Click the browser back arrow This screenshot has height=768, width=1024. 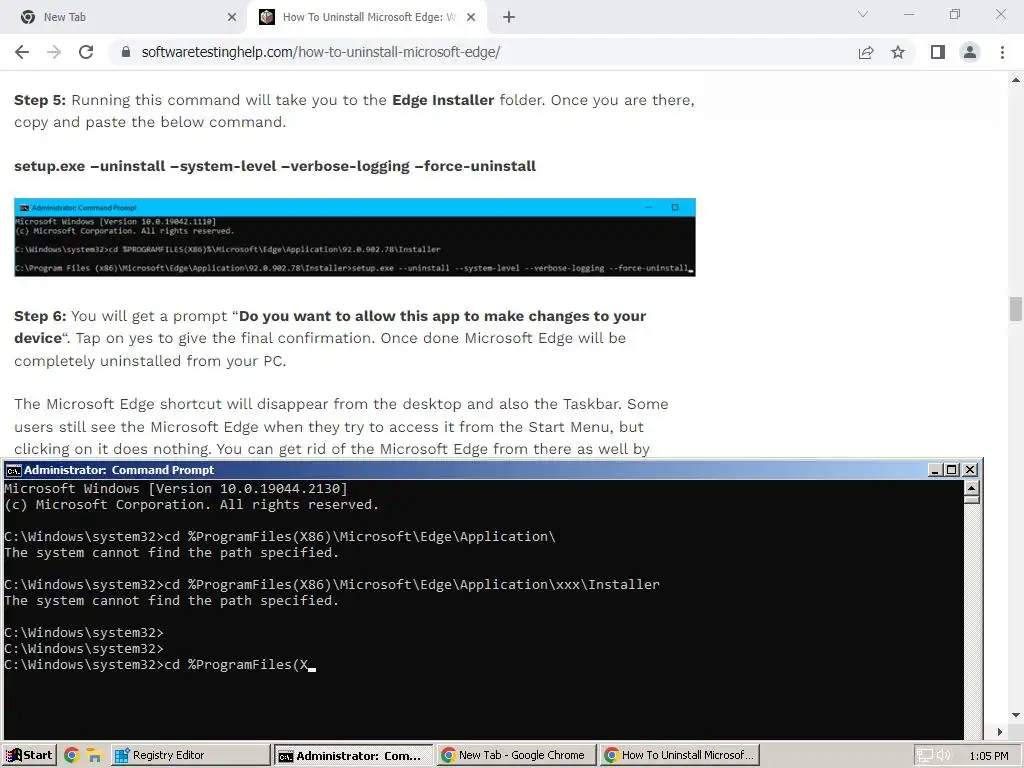coord(22,52)
